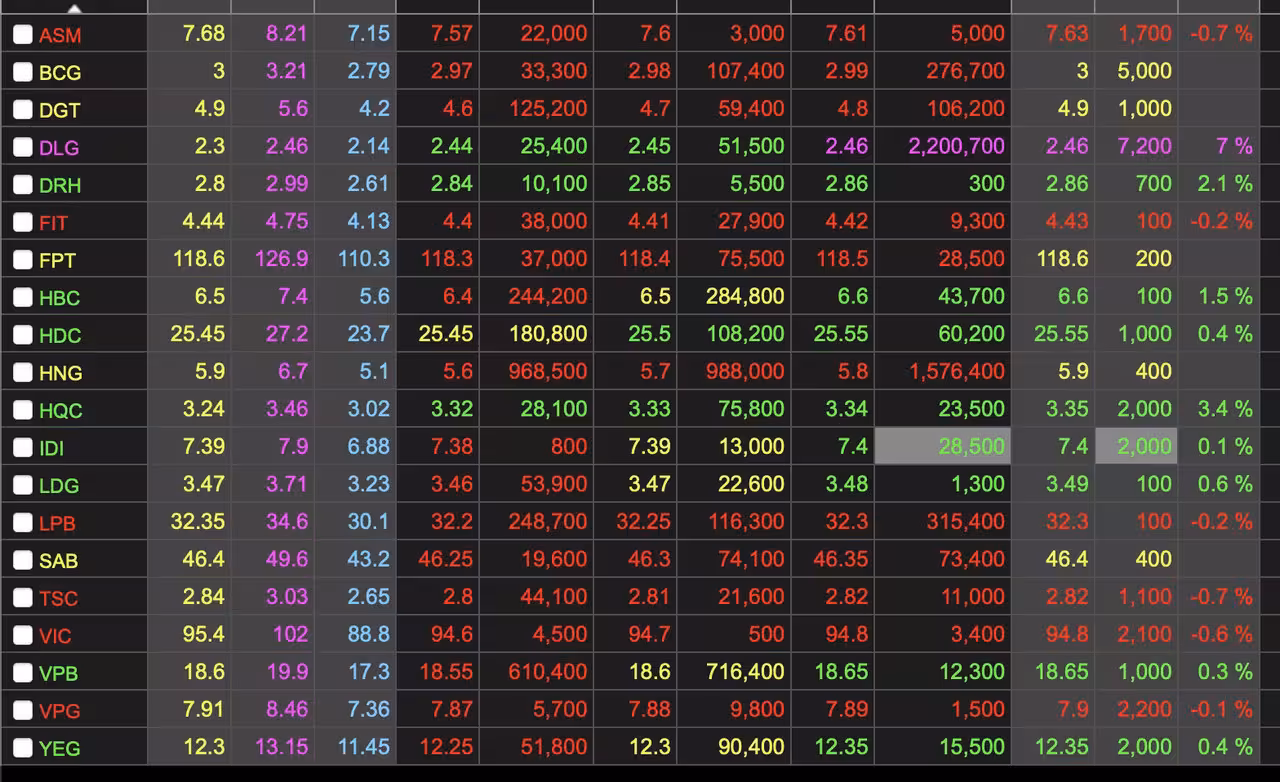
Task: Select the 276,700 volume in BCG row
Action: [965, 71]
